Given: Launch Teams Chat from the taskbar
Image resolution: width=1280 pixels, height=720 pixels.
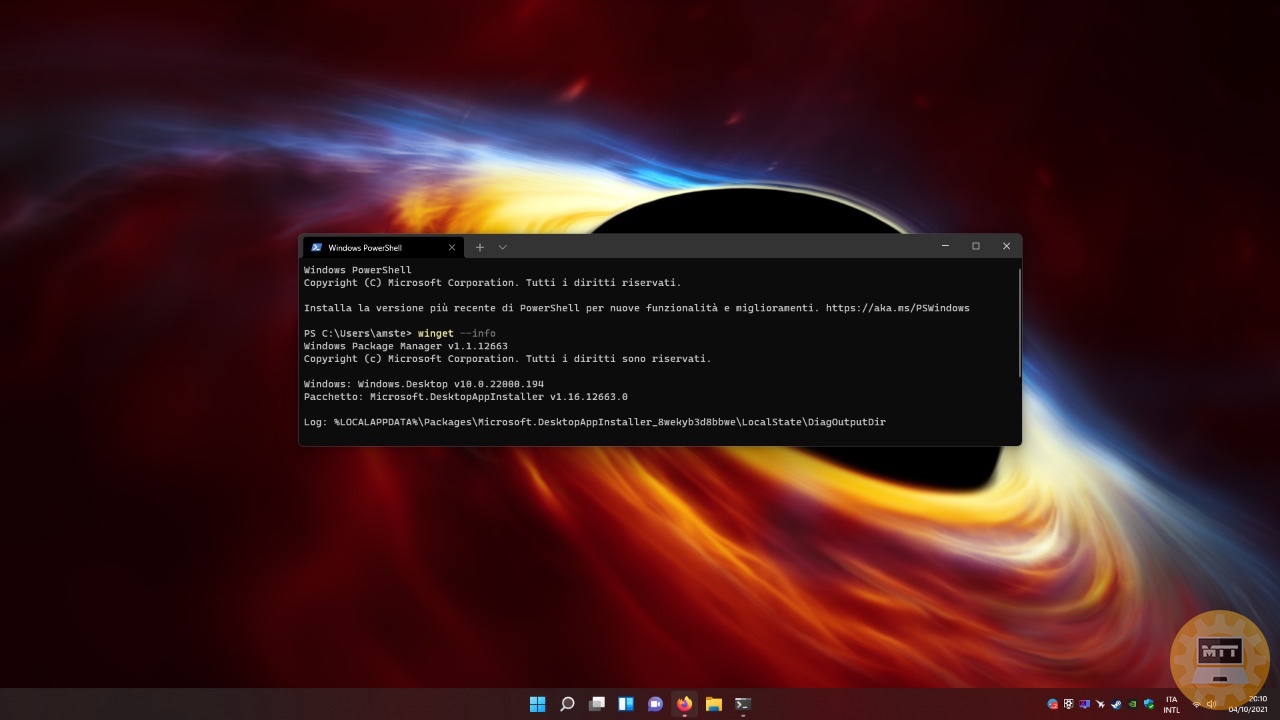Looking at the screenshot, I should pyautogui.click(x=655, y=704).
